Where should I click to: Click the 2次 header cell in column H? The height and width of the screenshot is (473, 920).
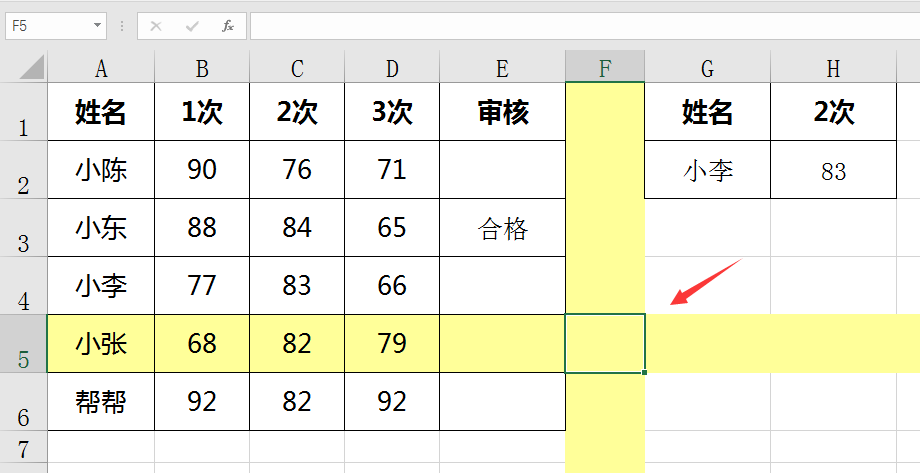pos(834,112)
